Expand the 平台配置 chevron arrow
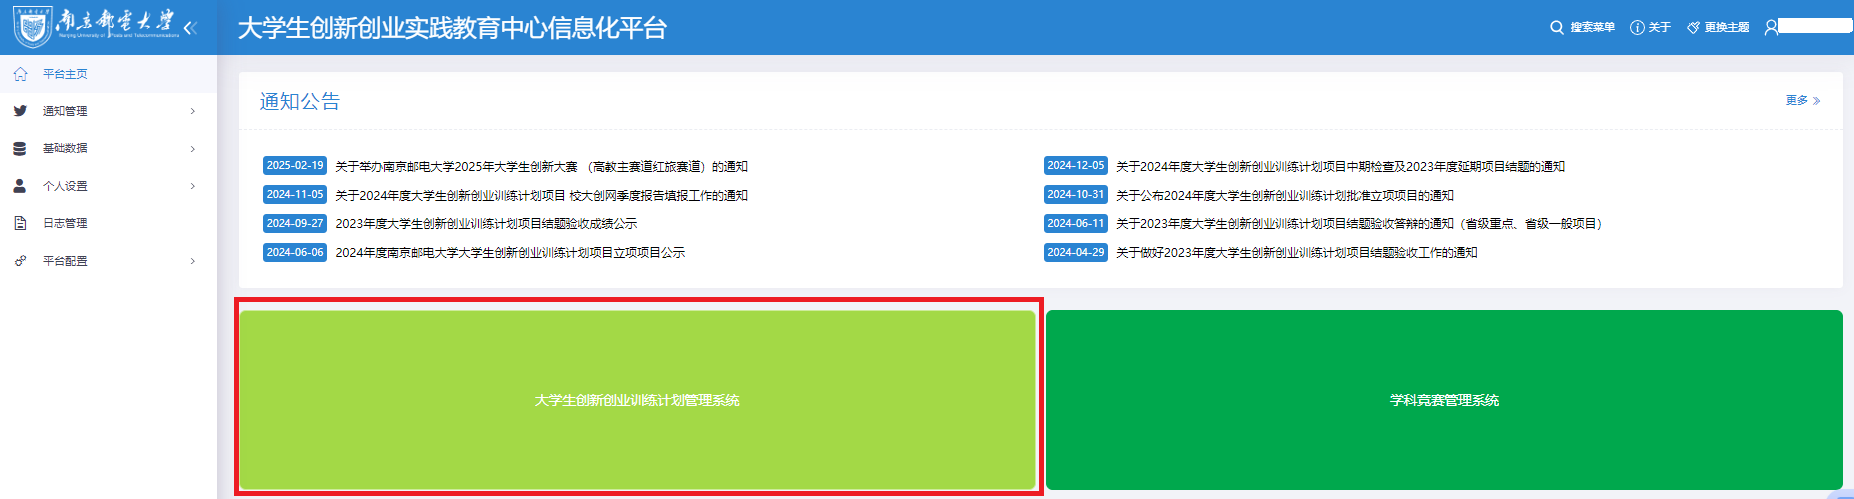This screenshot has height=499, width=1854. pos(193,261)
